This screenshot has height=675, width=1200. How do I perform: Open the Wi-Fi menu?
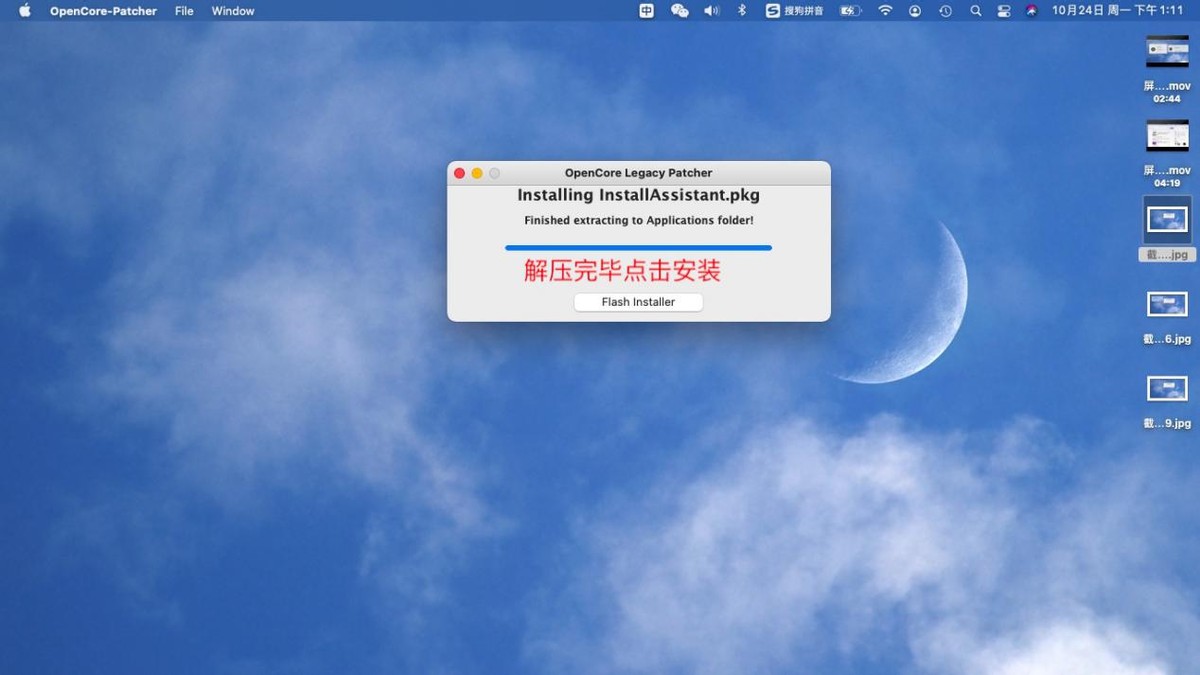[886, 10]
